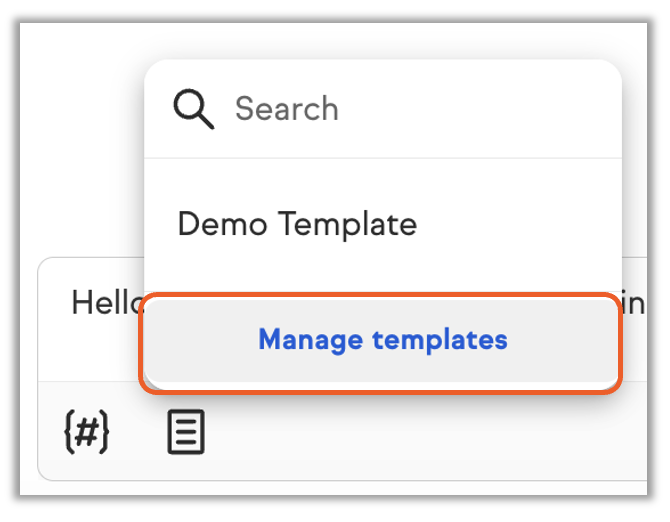The height and width of the screenshot is (522, 670).
Task: Open the templates document icon
Action: [x=186, y=433]
